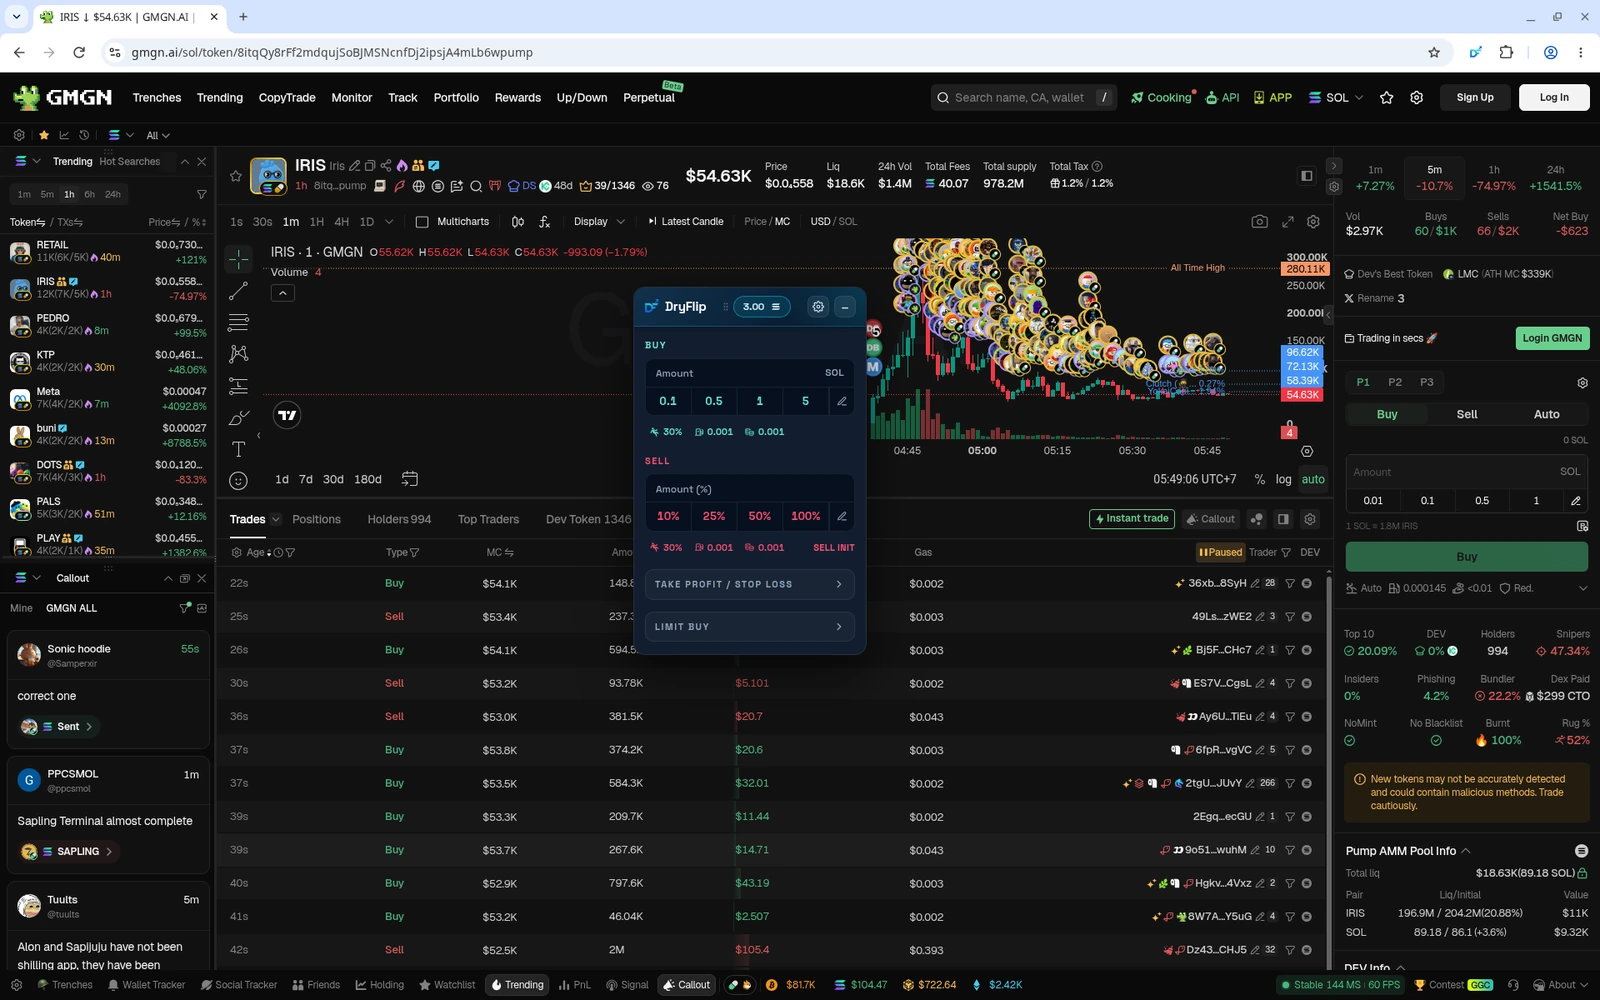Expand the Limit Buy section

click(749, 627)
